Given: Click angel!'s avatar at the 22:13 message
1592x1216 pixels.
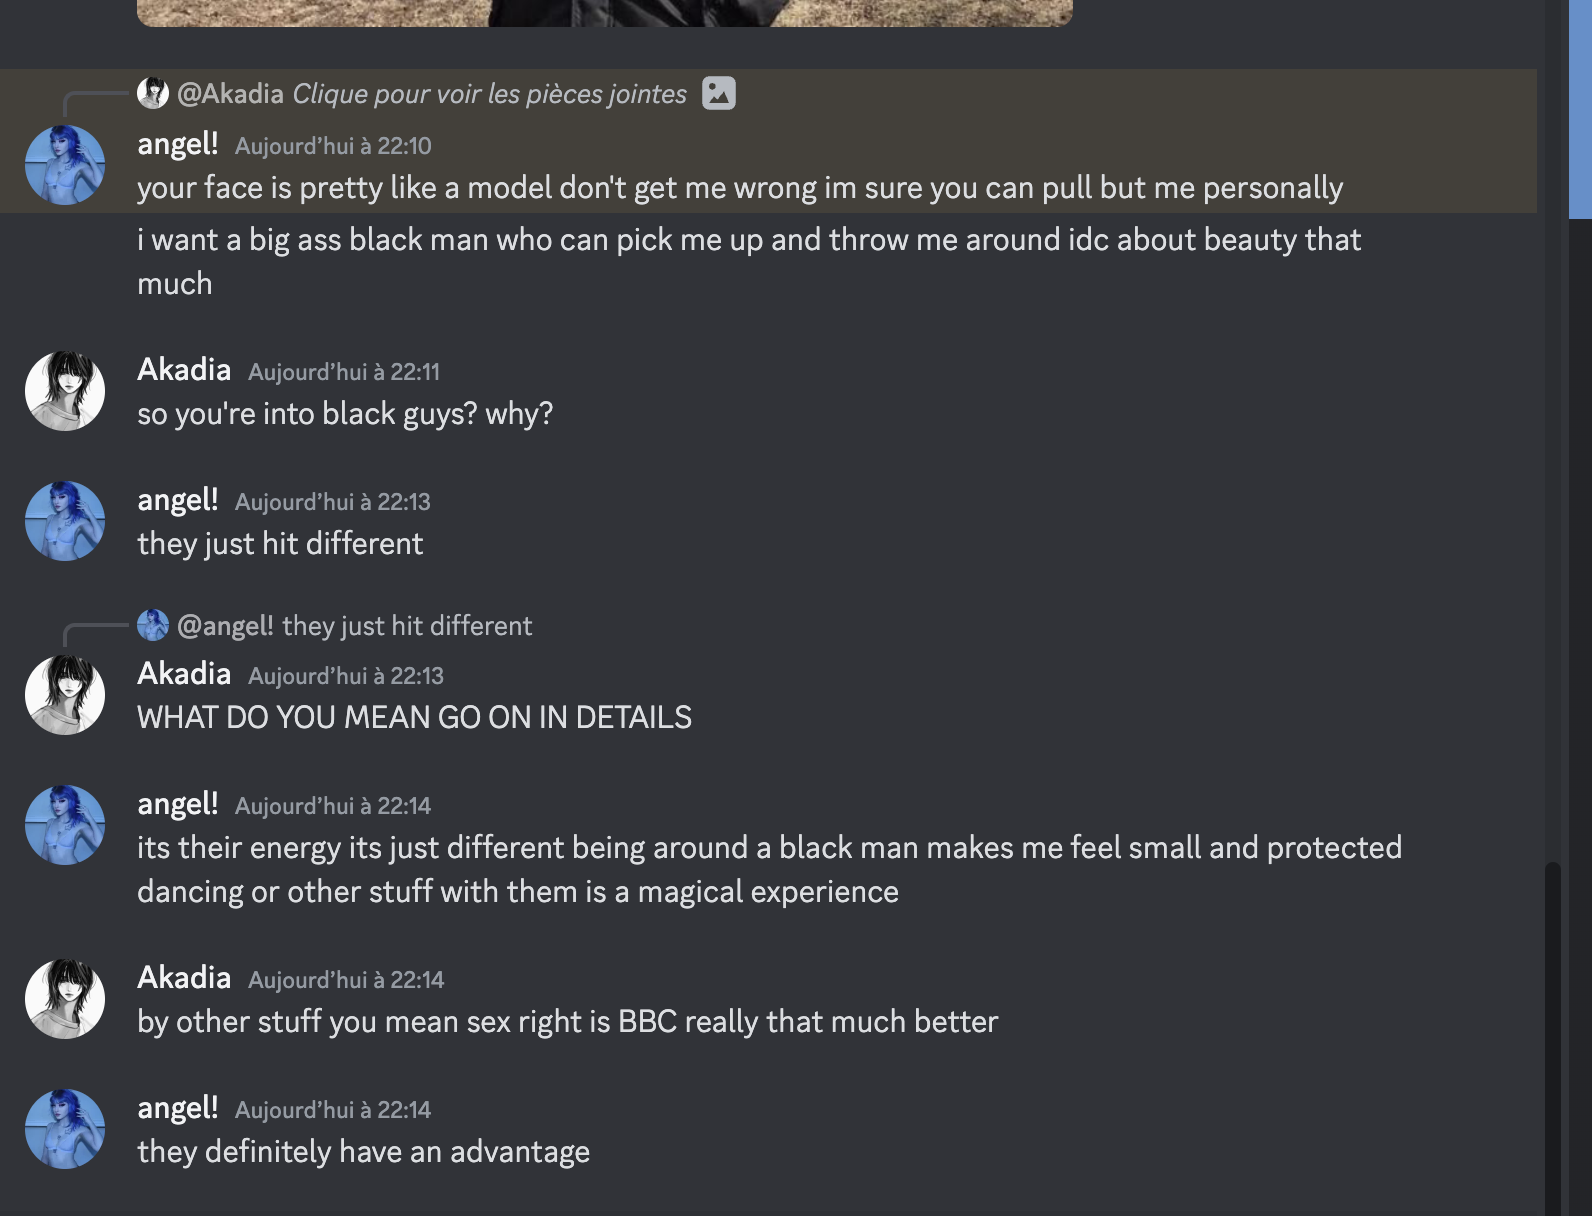Looking at the screenshot, I should [x=65, y=521].
